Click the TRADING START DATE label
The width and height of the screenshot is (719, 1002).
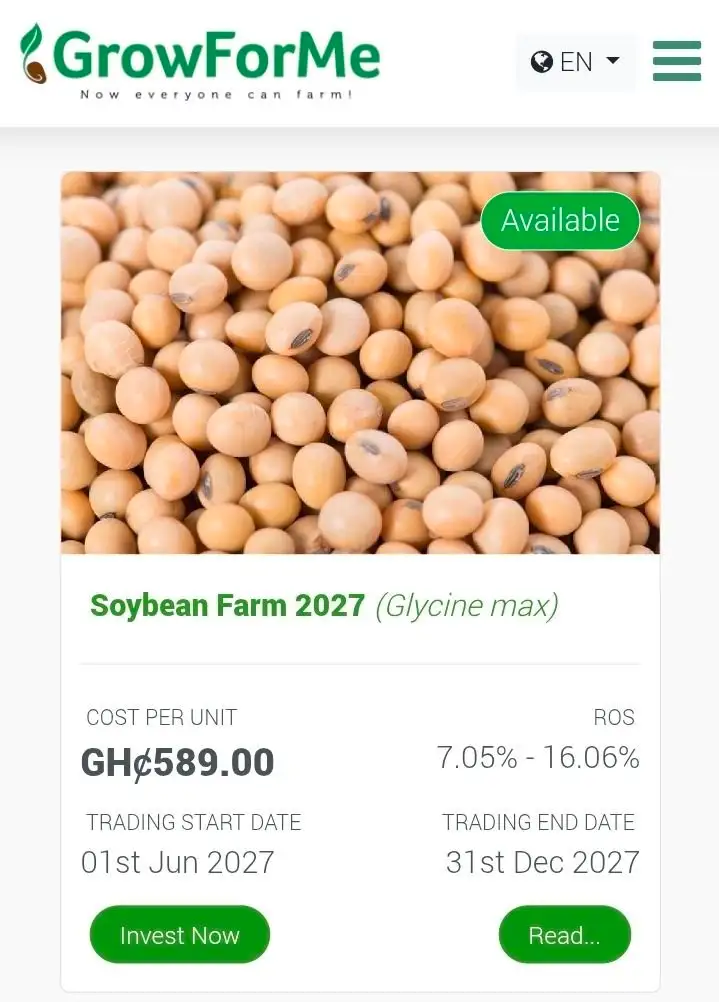click(194, 822)
